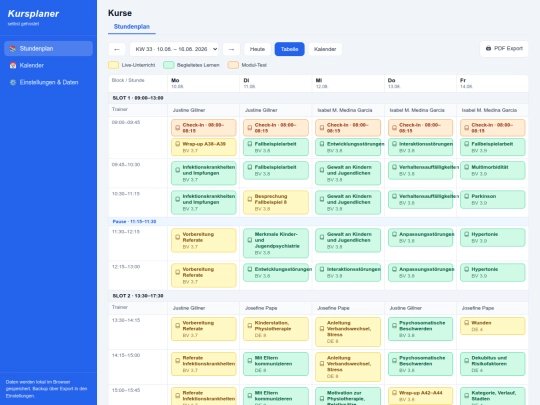Click the Mo 10.08. column header

tap(203, 83)
